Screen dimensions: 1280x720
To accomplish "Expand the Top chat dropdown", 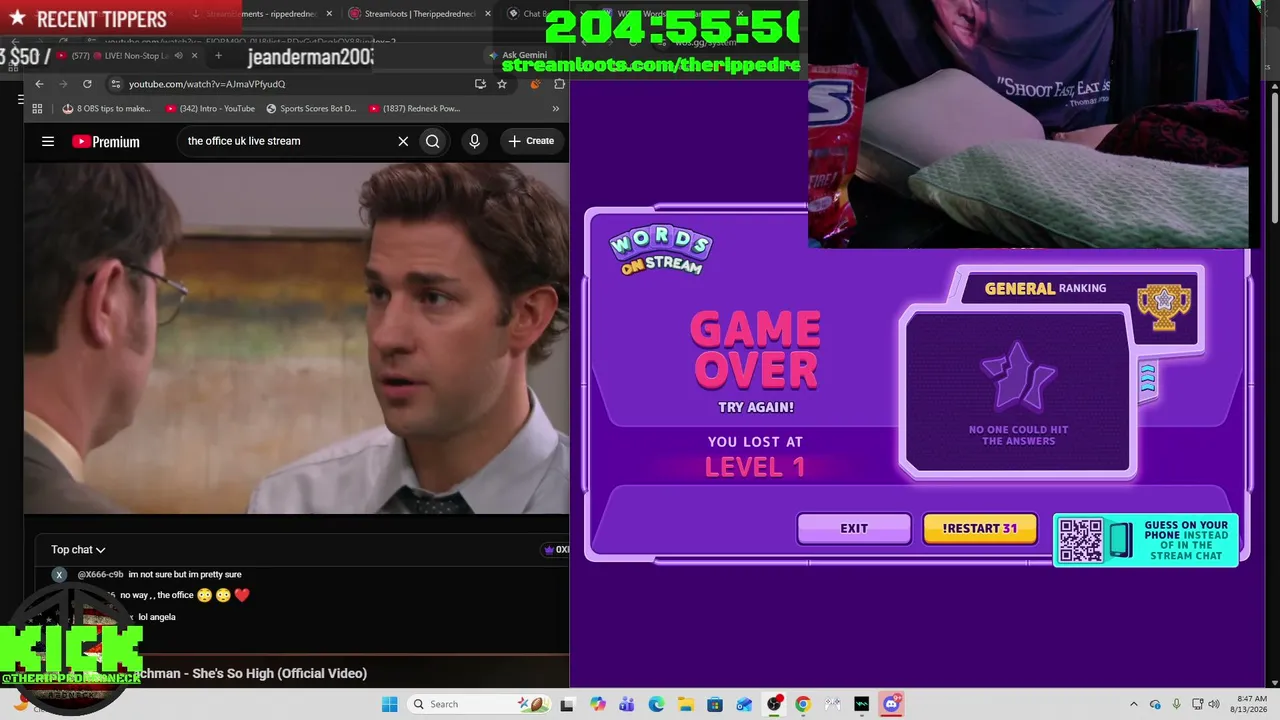I will (x=78, y=549).
